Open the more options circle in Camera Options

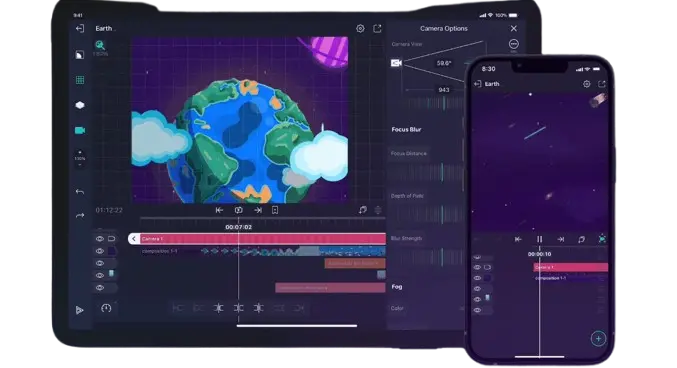click(513, 44)
